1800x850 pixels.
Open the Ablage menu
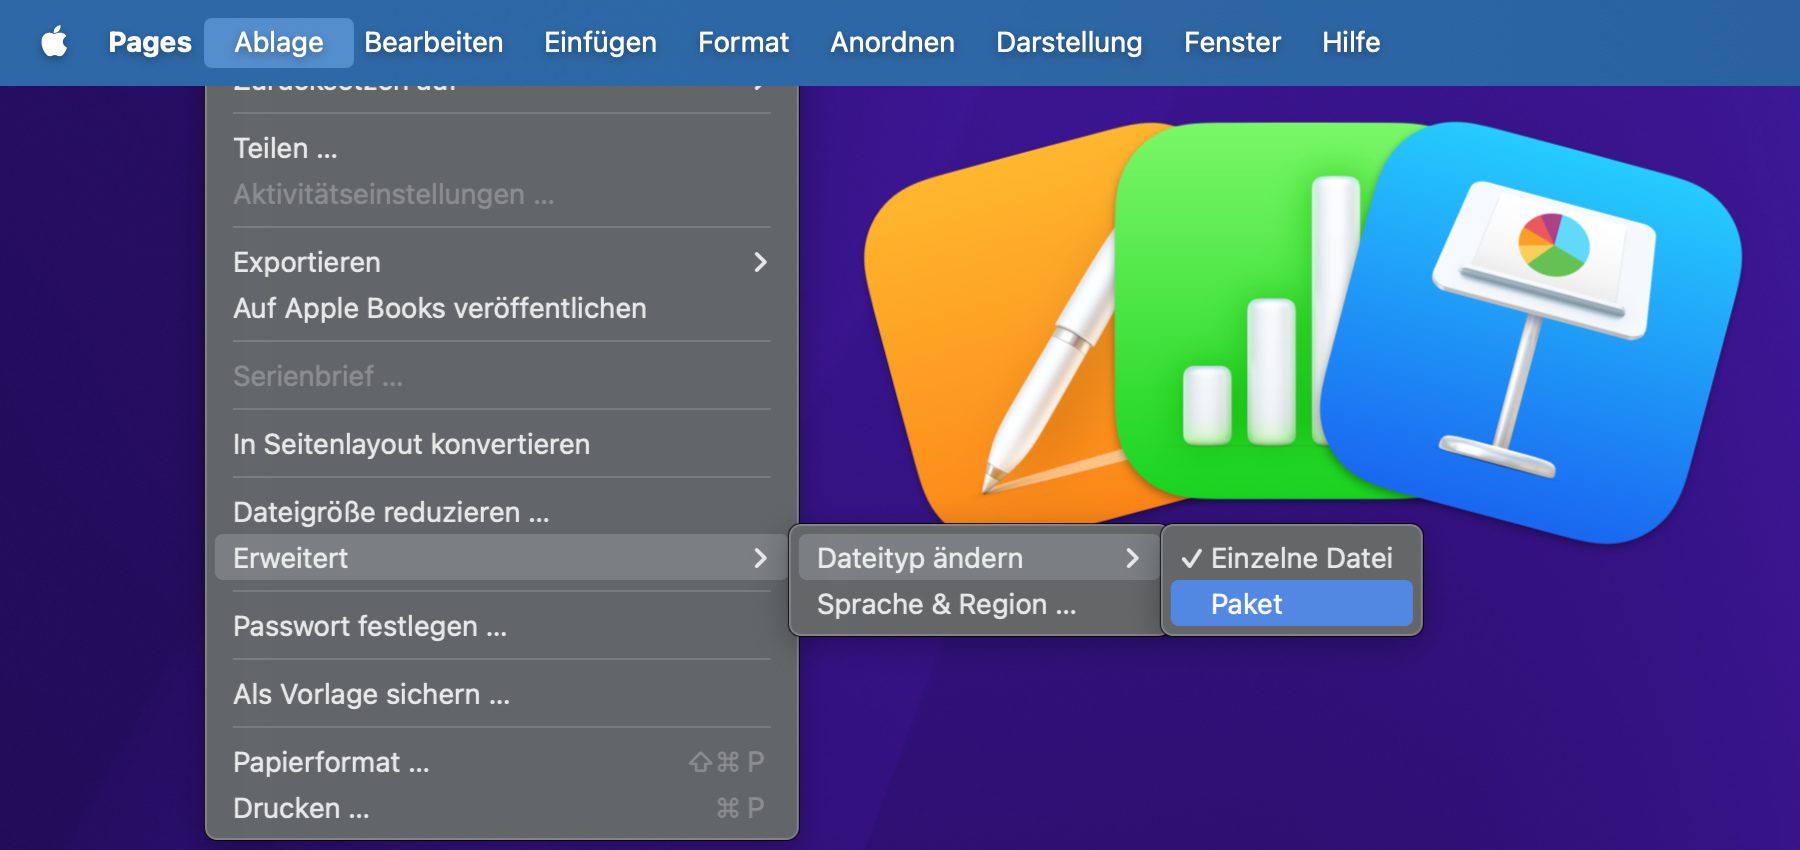pos(278,42)
